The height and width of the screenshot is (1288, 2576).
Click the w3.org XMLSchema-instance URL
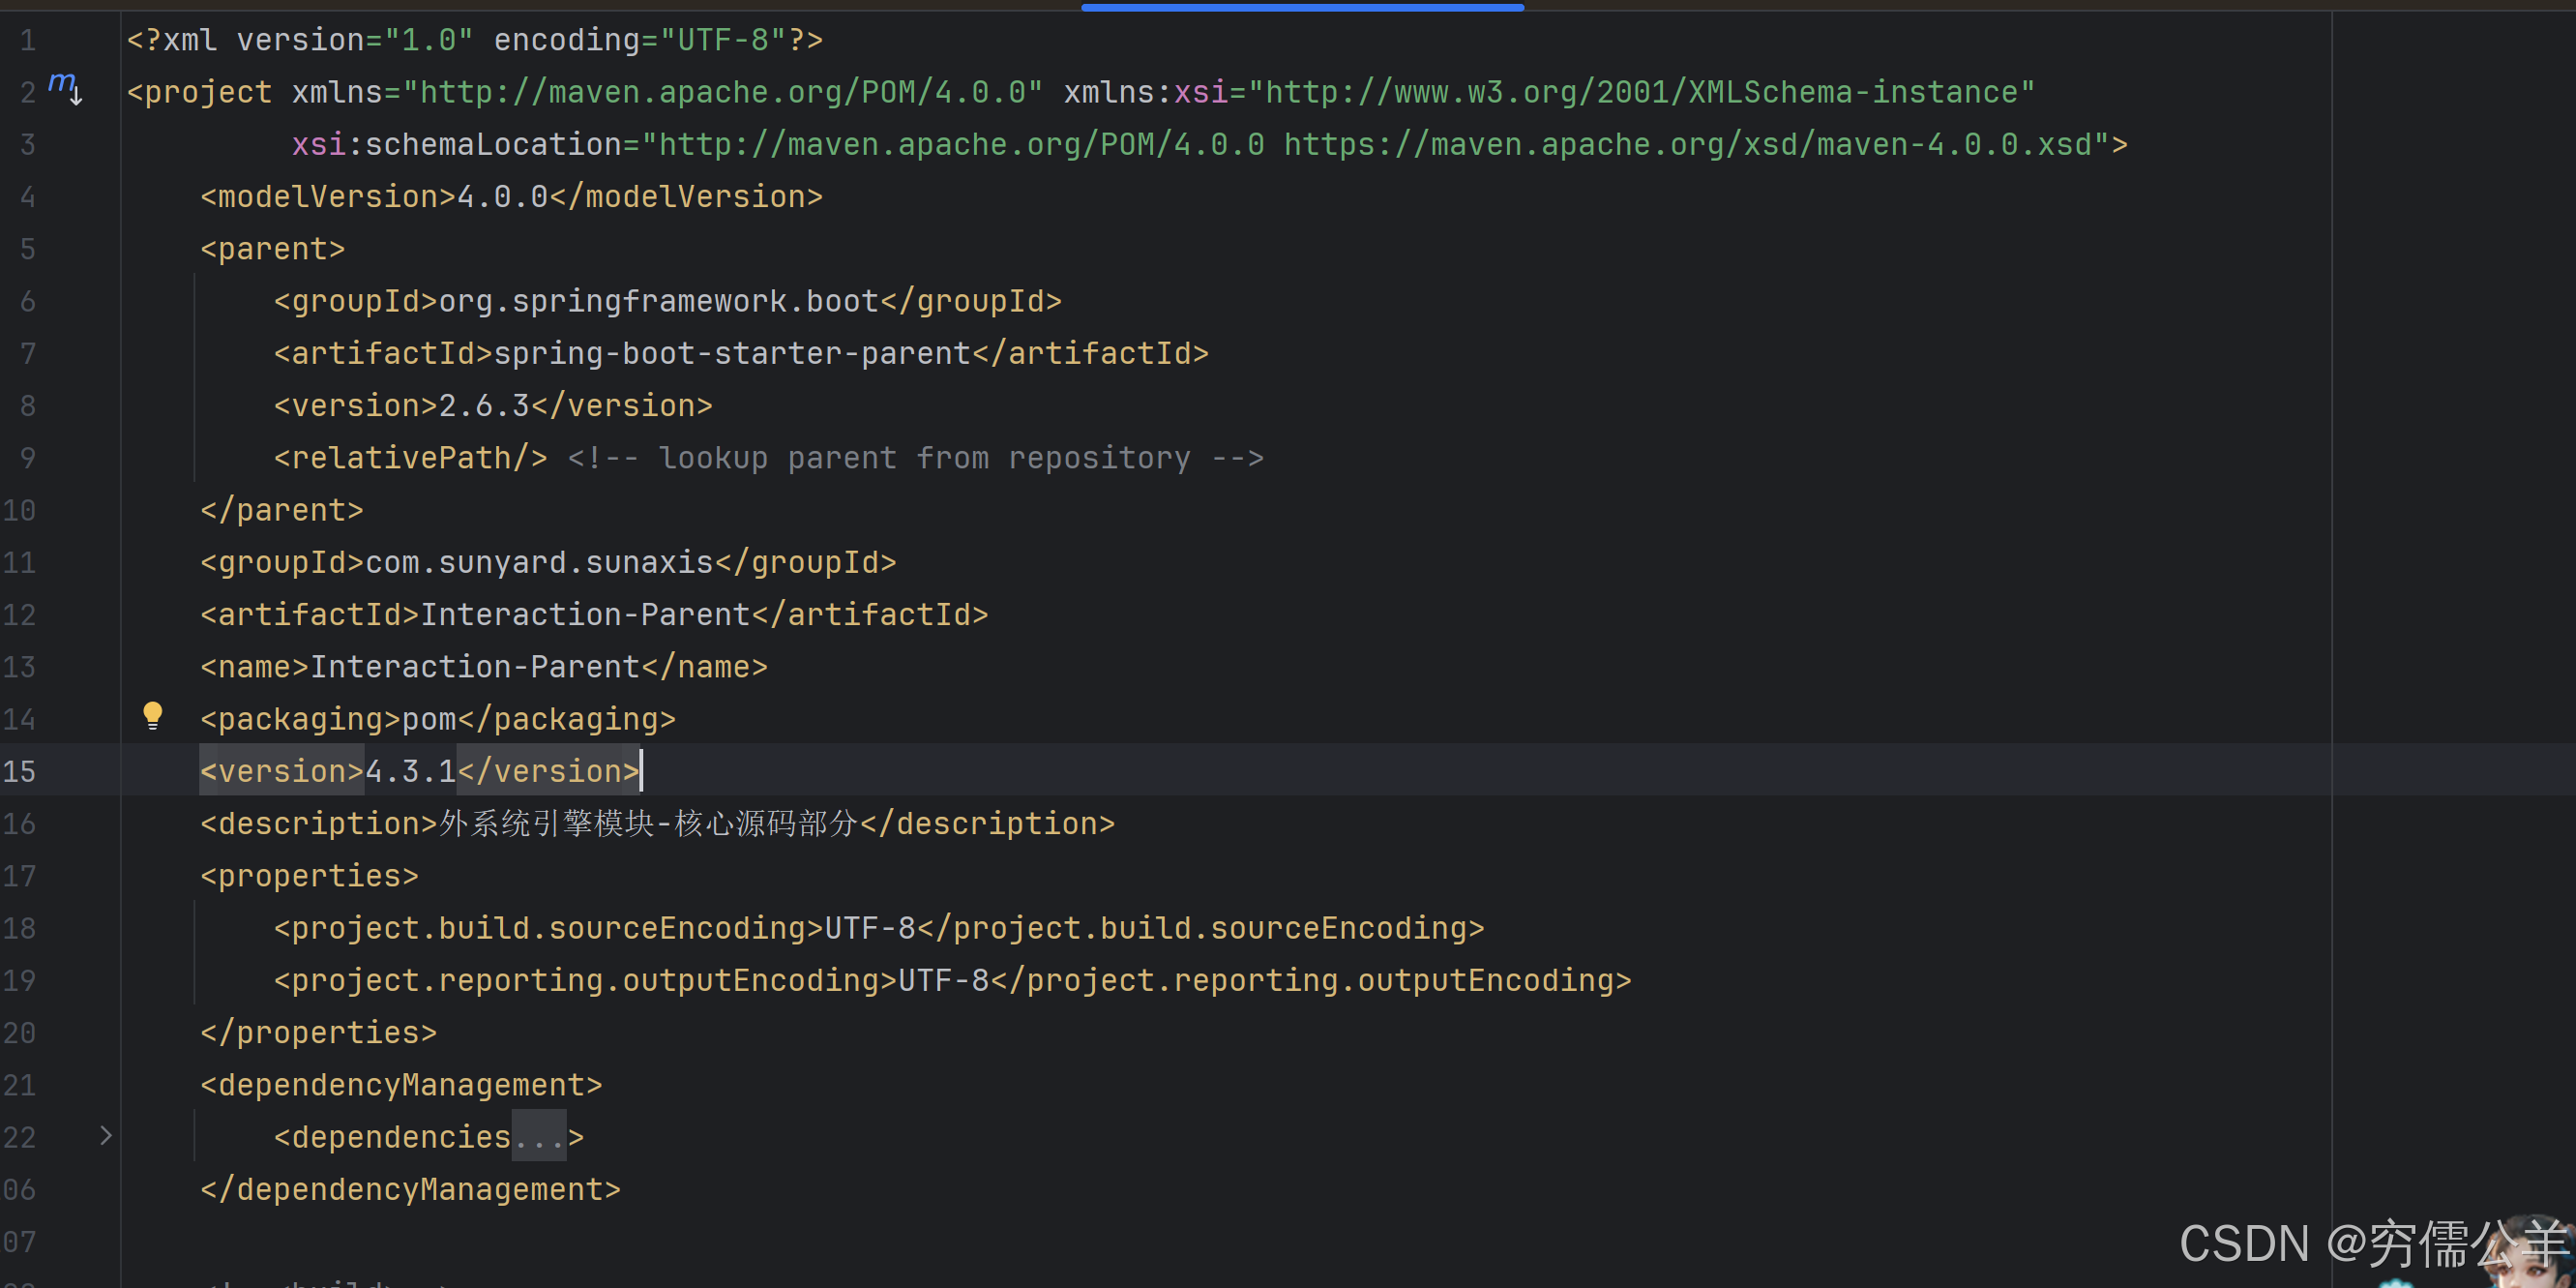[x=1642, y=93]
